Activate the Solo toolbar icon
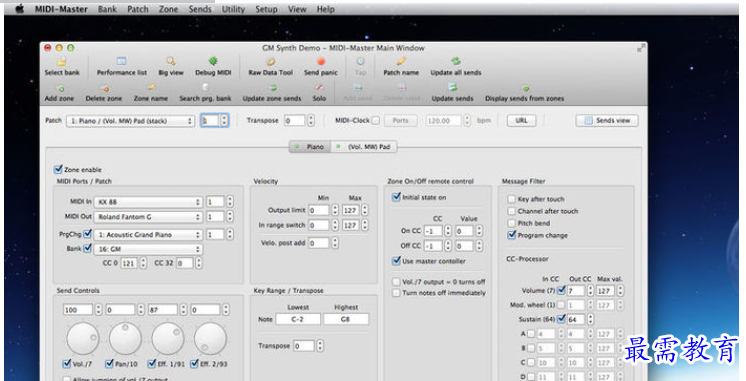 (319, 88)
